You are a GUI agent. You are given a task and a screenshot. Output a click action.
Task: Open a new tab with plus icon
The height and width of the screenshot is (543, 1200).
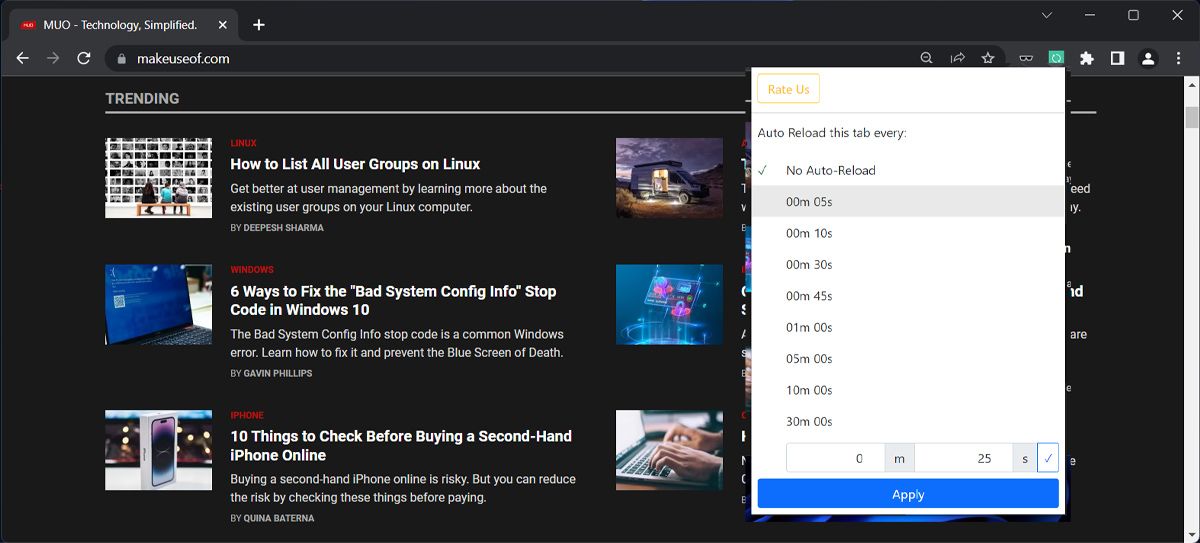[259, 24]
